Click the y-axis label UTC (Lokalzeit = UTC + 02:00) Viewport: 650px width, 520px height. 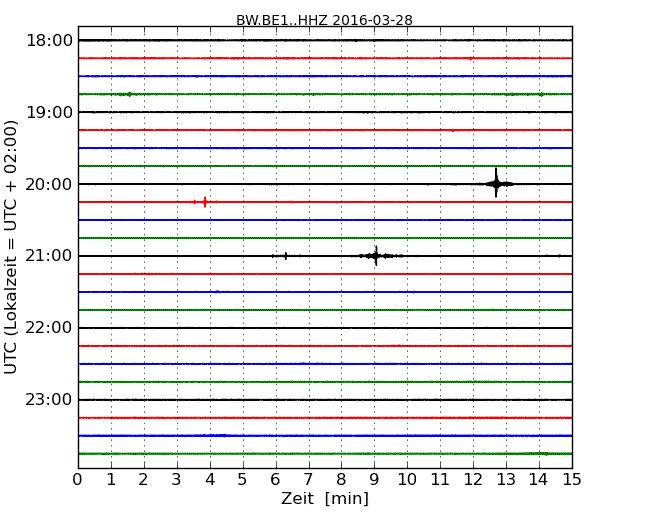click(x=11, y=247)
